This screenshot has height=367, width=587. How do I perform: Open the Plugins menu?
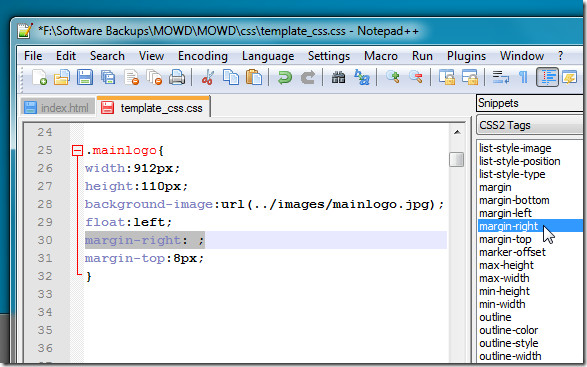pyautogui.click(x=466, y=56)
